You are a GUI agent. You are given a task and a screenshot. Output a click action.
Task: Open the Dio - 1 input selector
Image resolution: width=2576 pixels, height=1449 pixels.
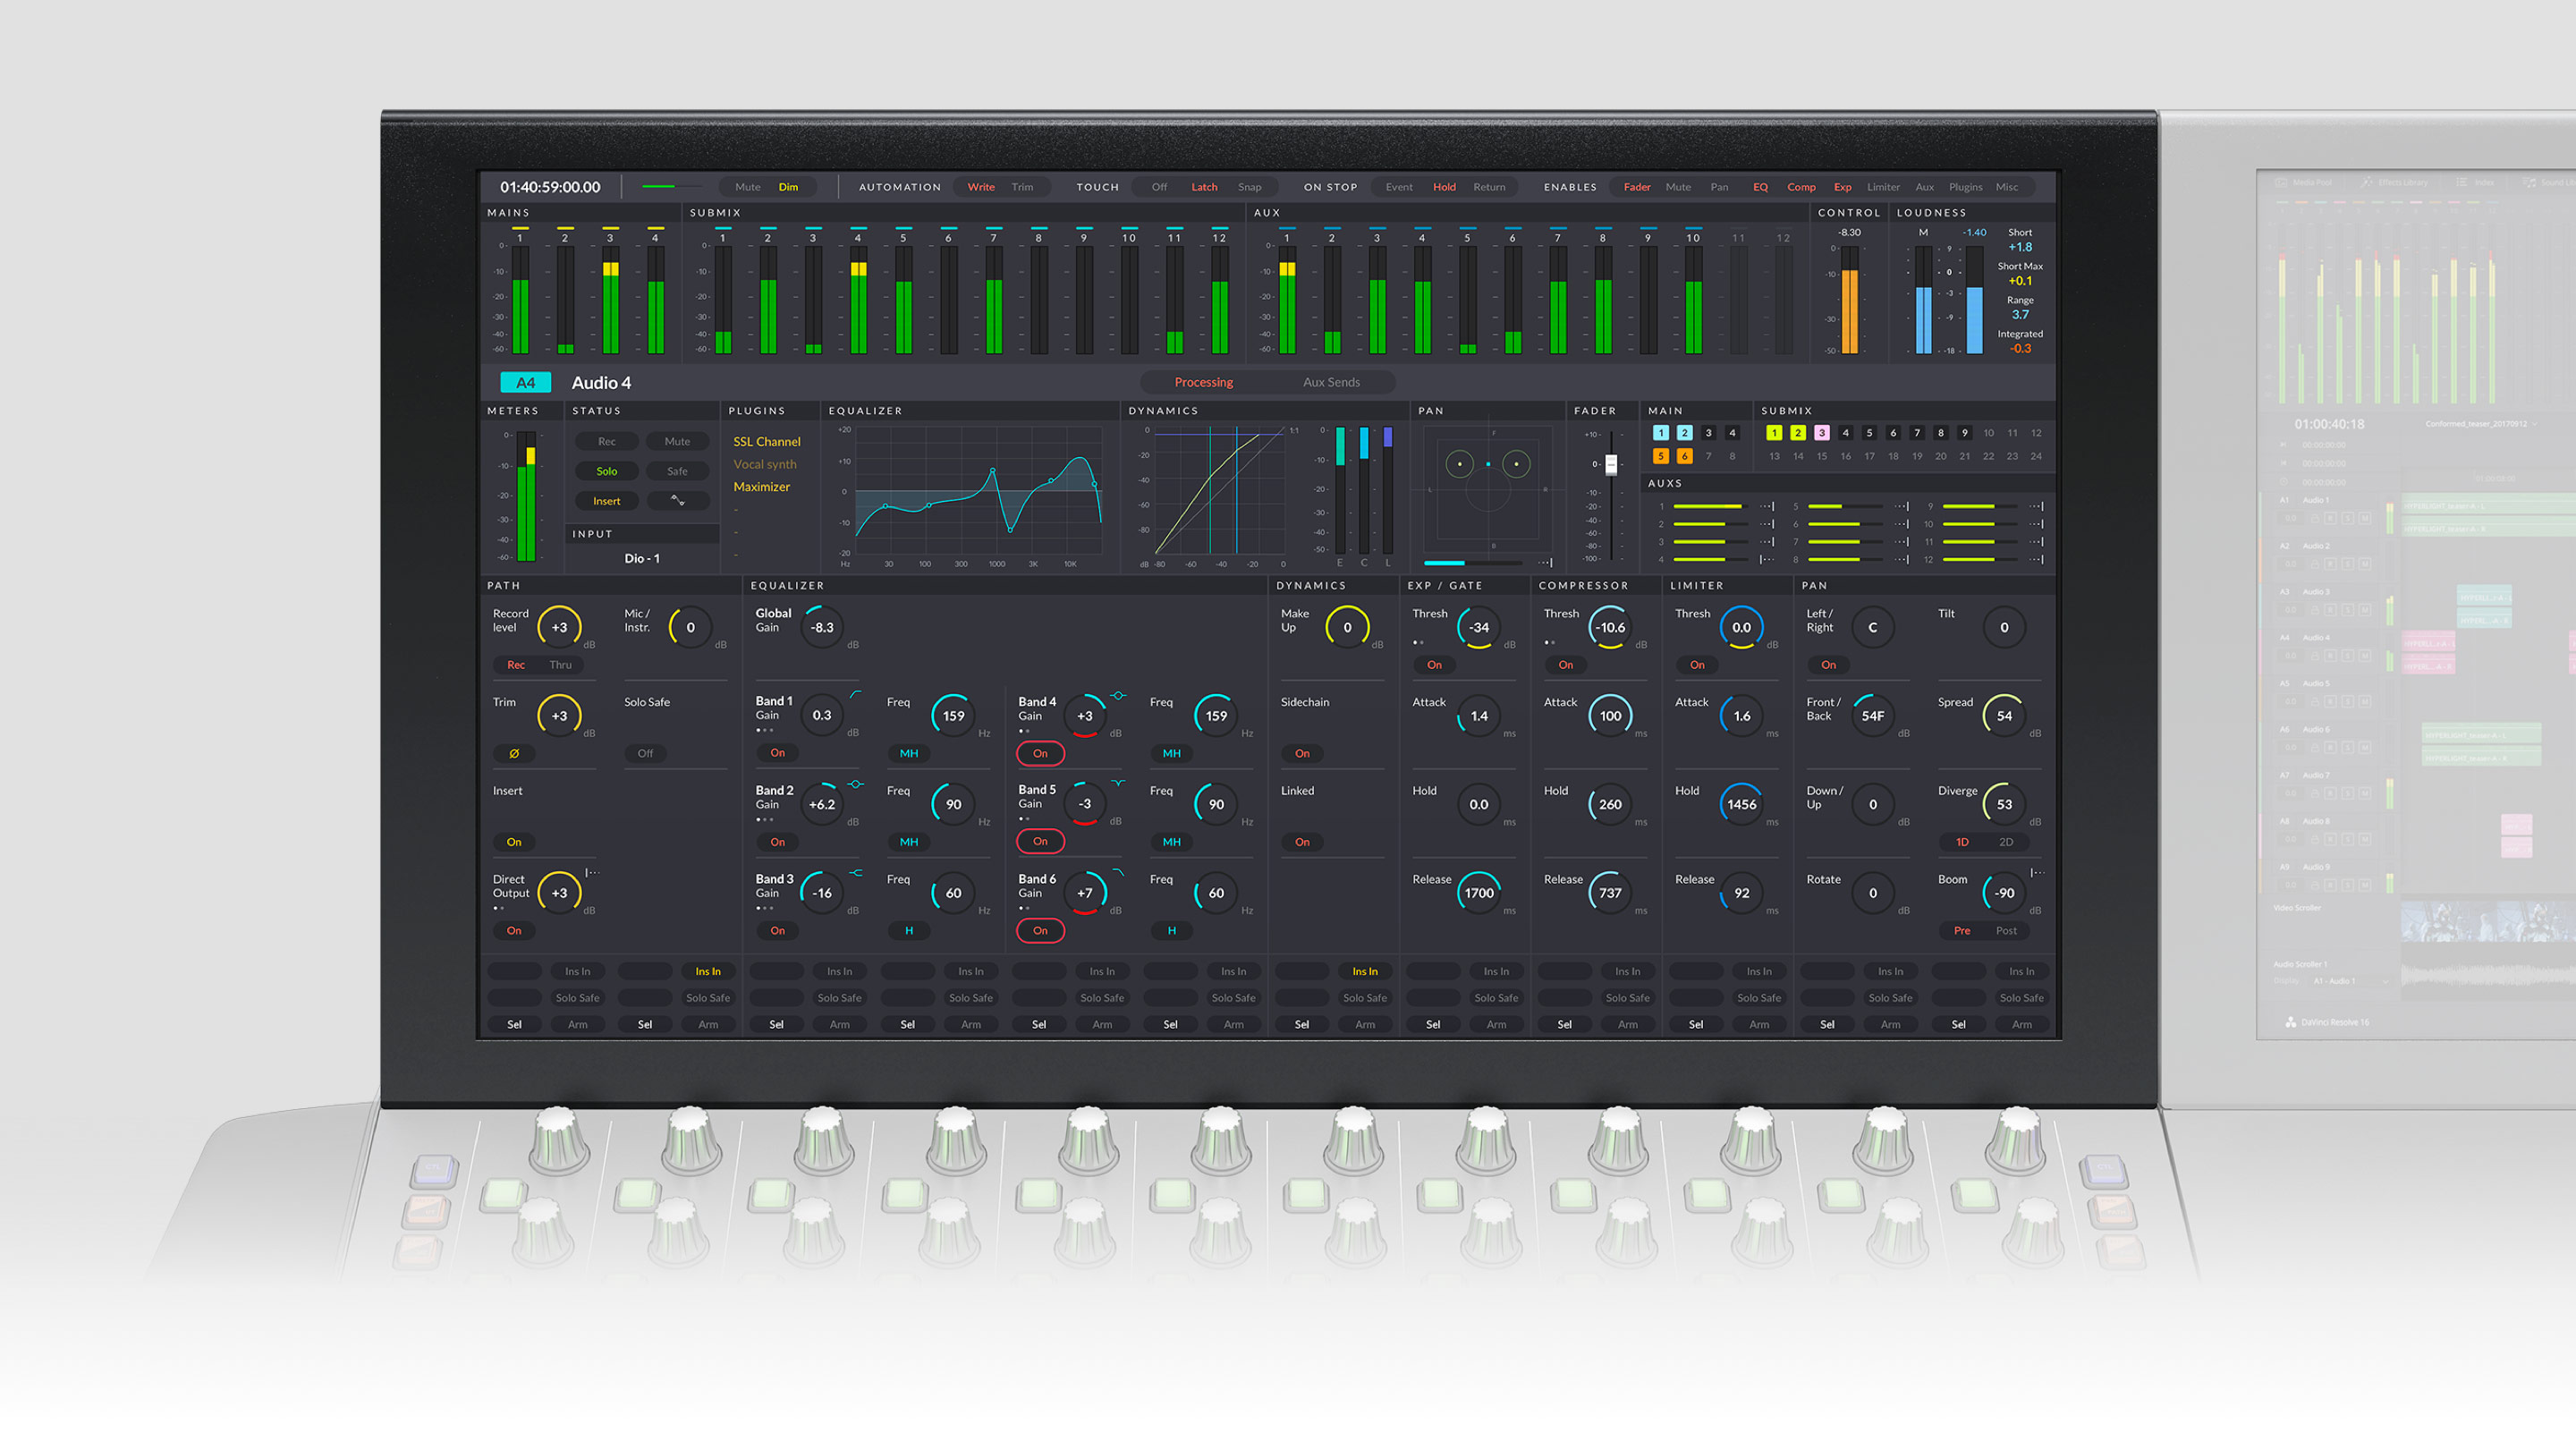[x=642, y=558]
